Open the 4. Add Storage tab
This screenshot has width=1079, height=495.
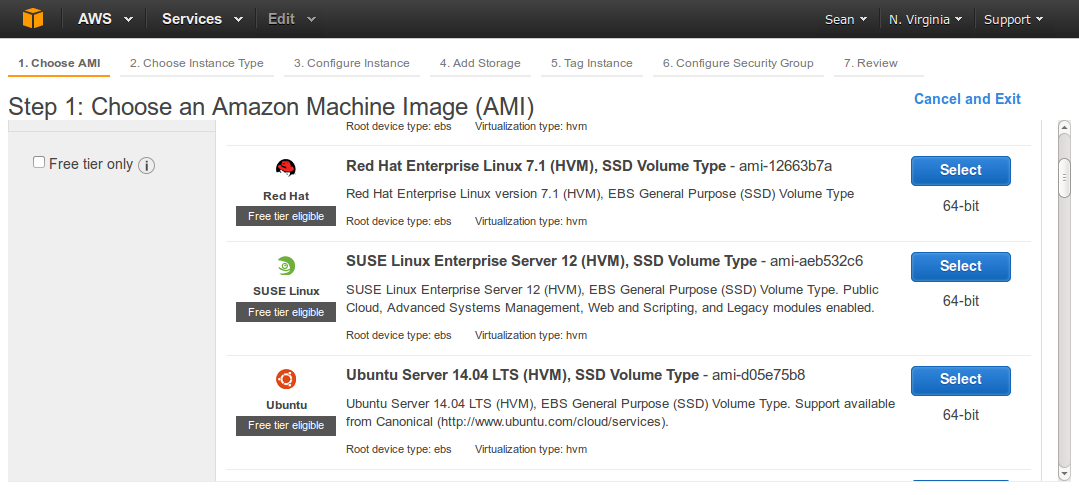[480, 63]
